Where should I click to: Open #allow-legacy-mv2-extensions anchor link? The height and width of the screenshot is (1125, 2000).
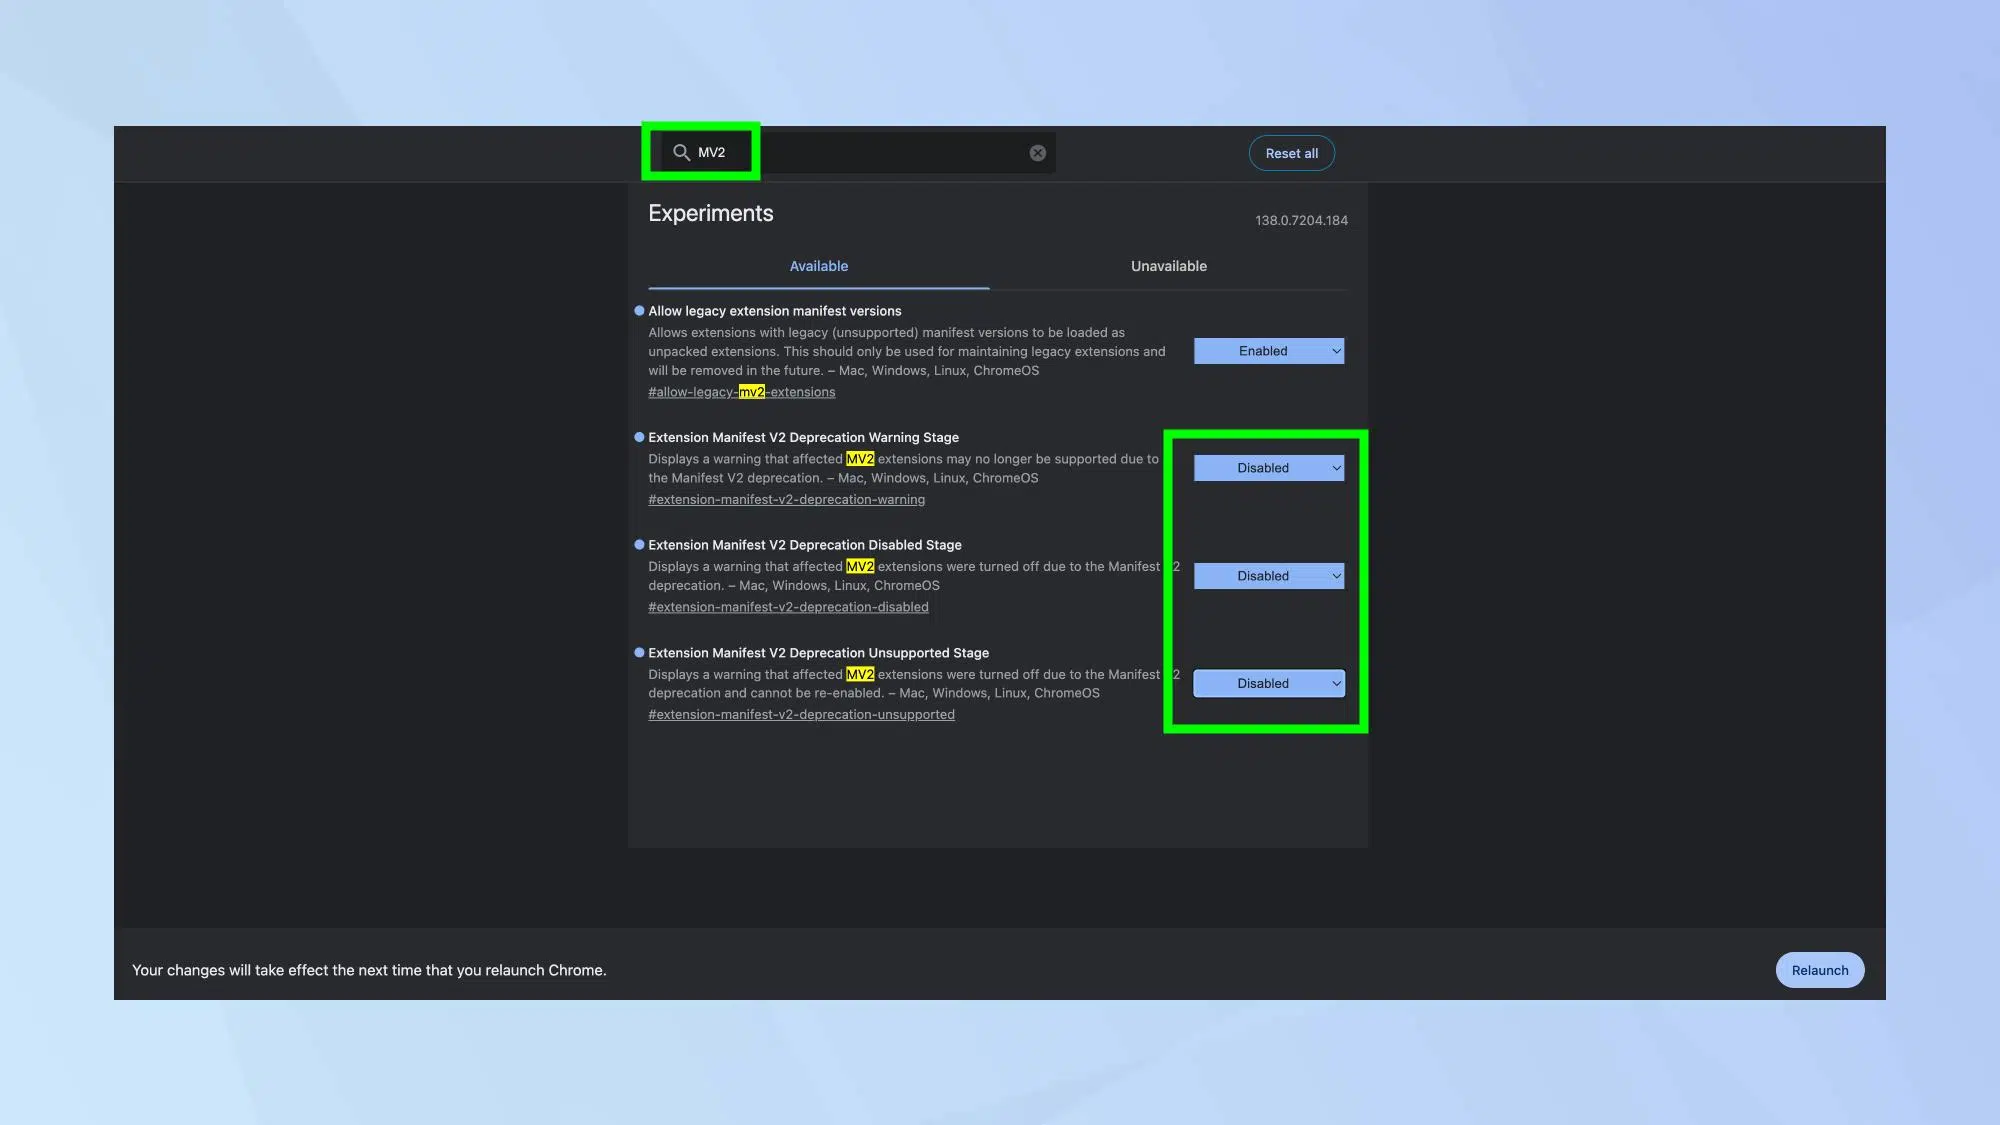(x=741, y=392)
